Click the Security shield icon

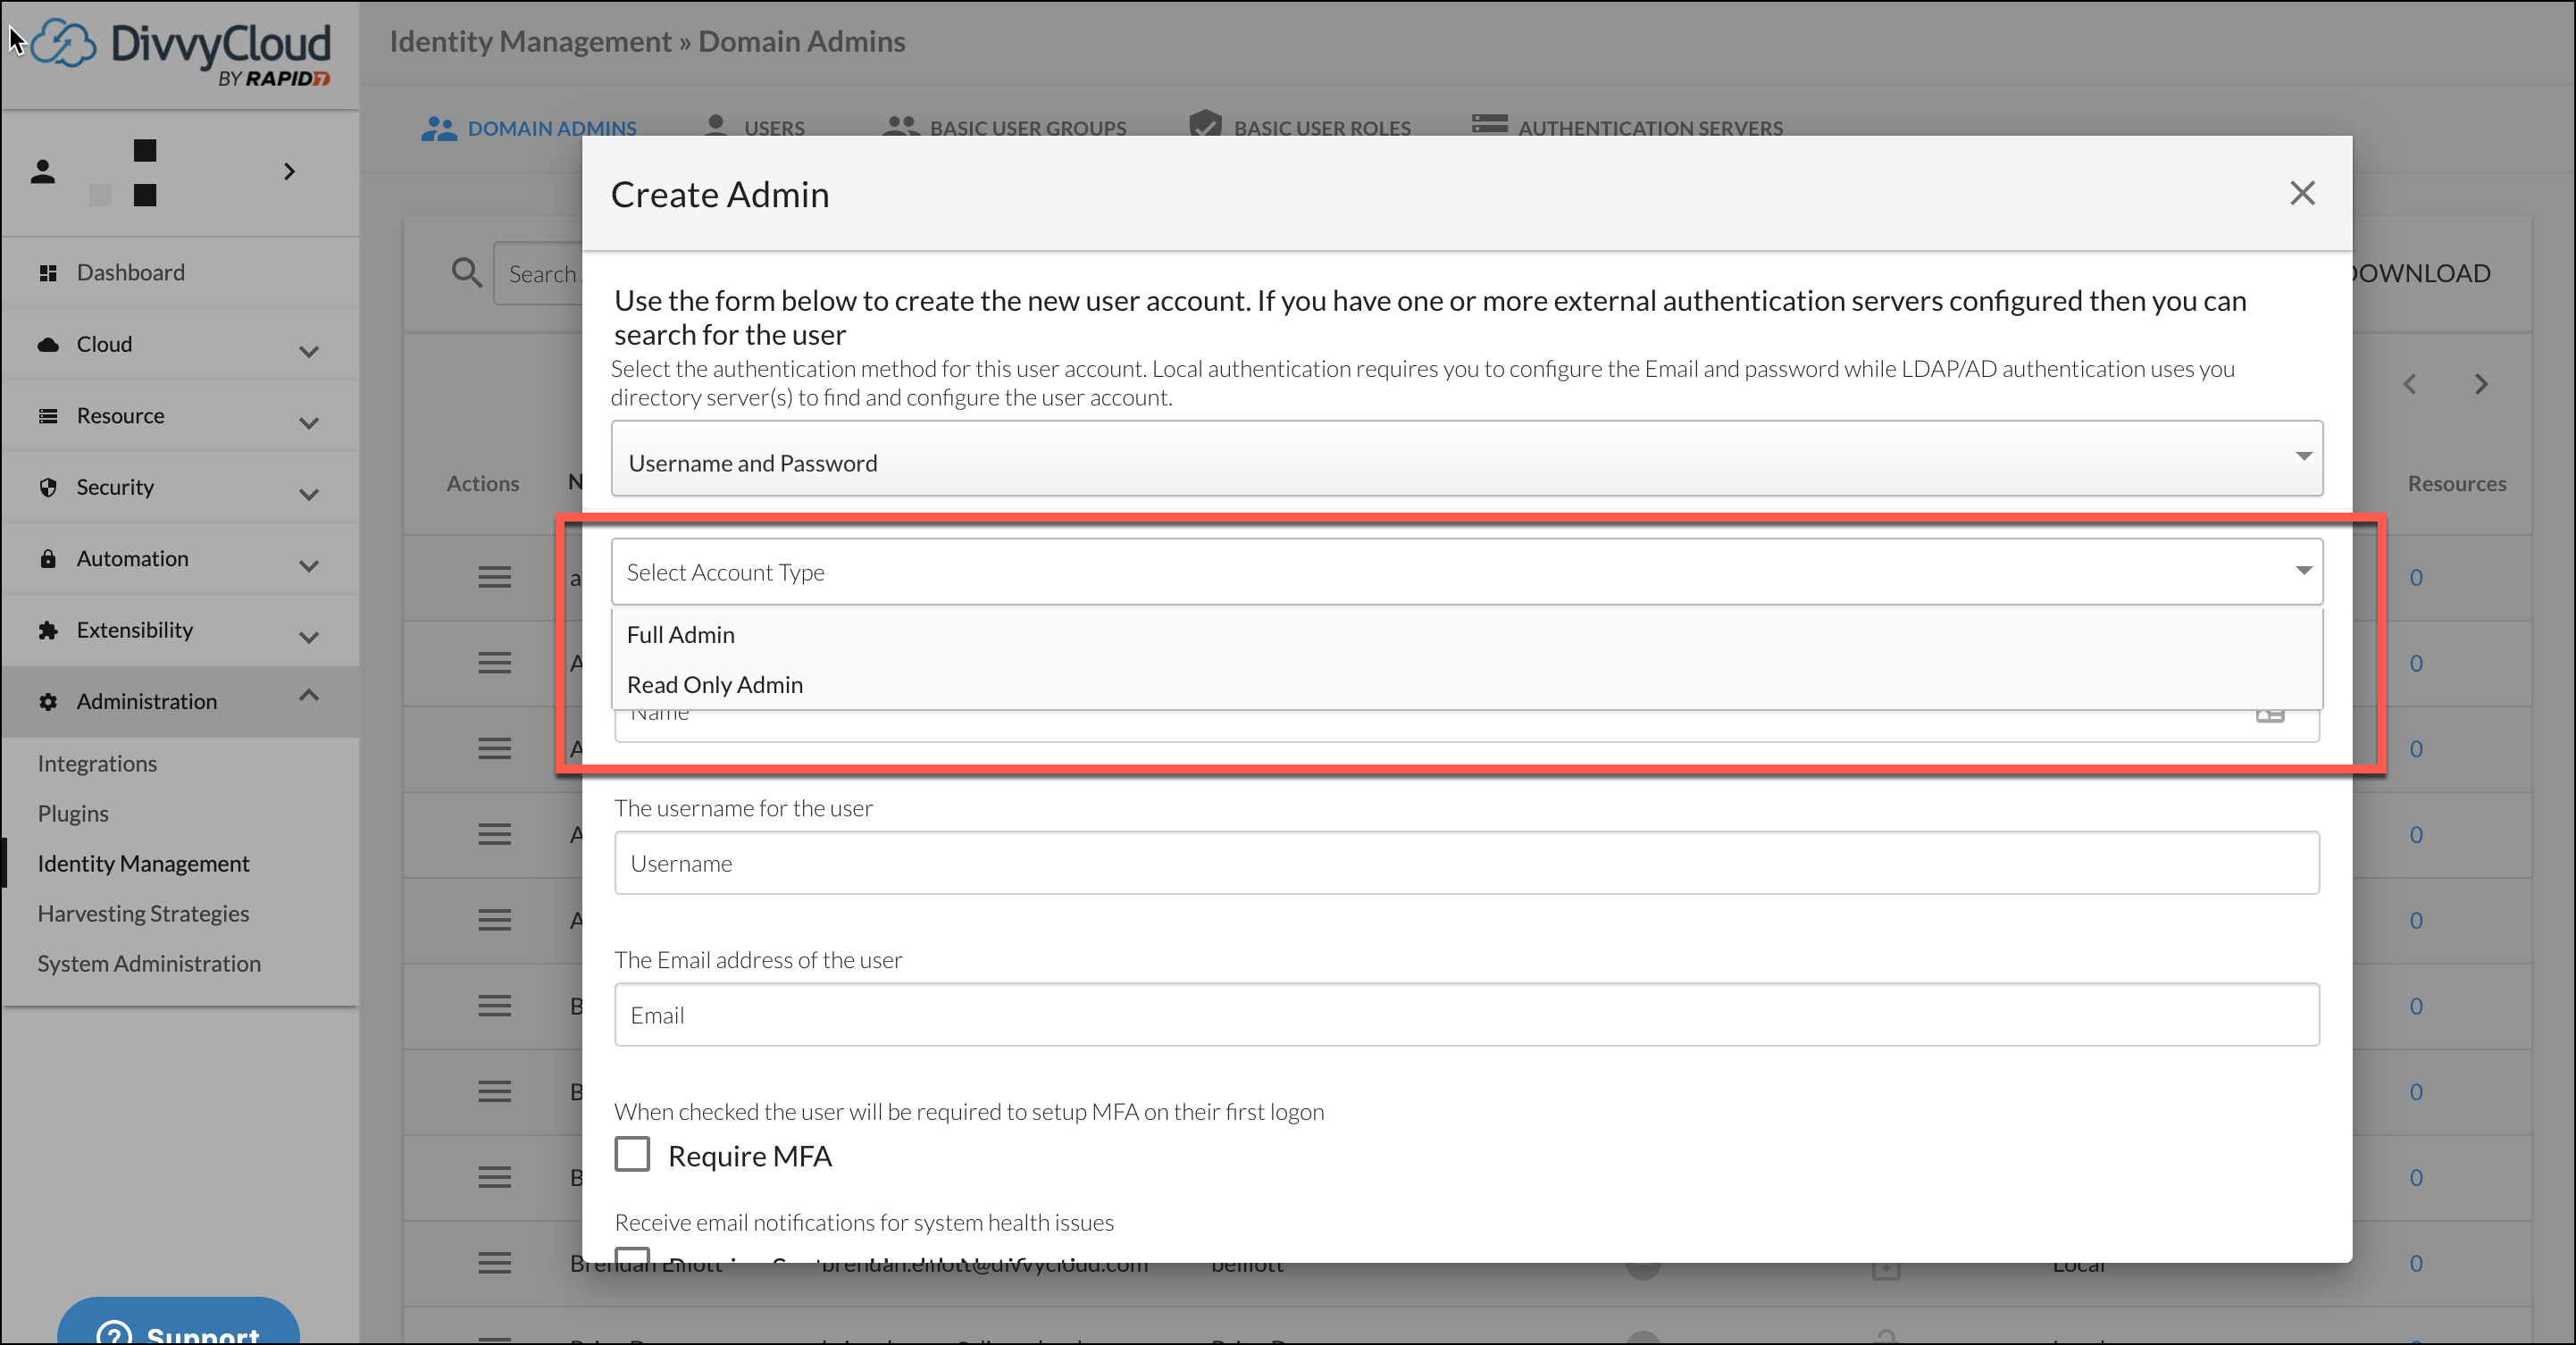coord(48,487)
